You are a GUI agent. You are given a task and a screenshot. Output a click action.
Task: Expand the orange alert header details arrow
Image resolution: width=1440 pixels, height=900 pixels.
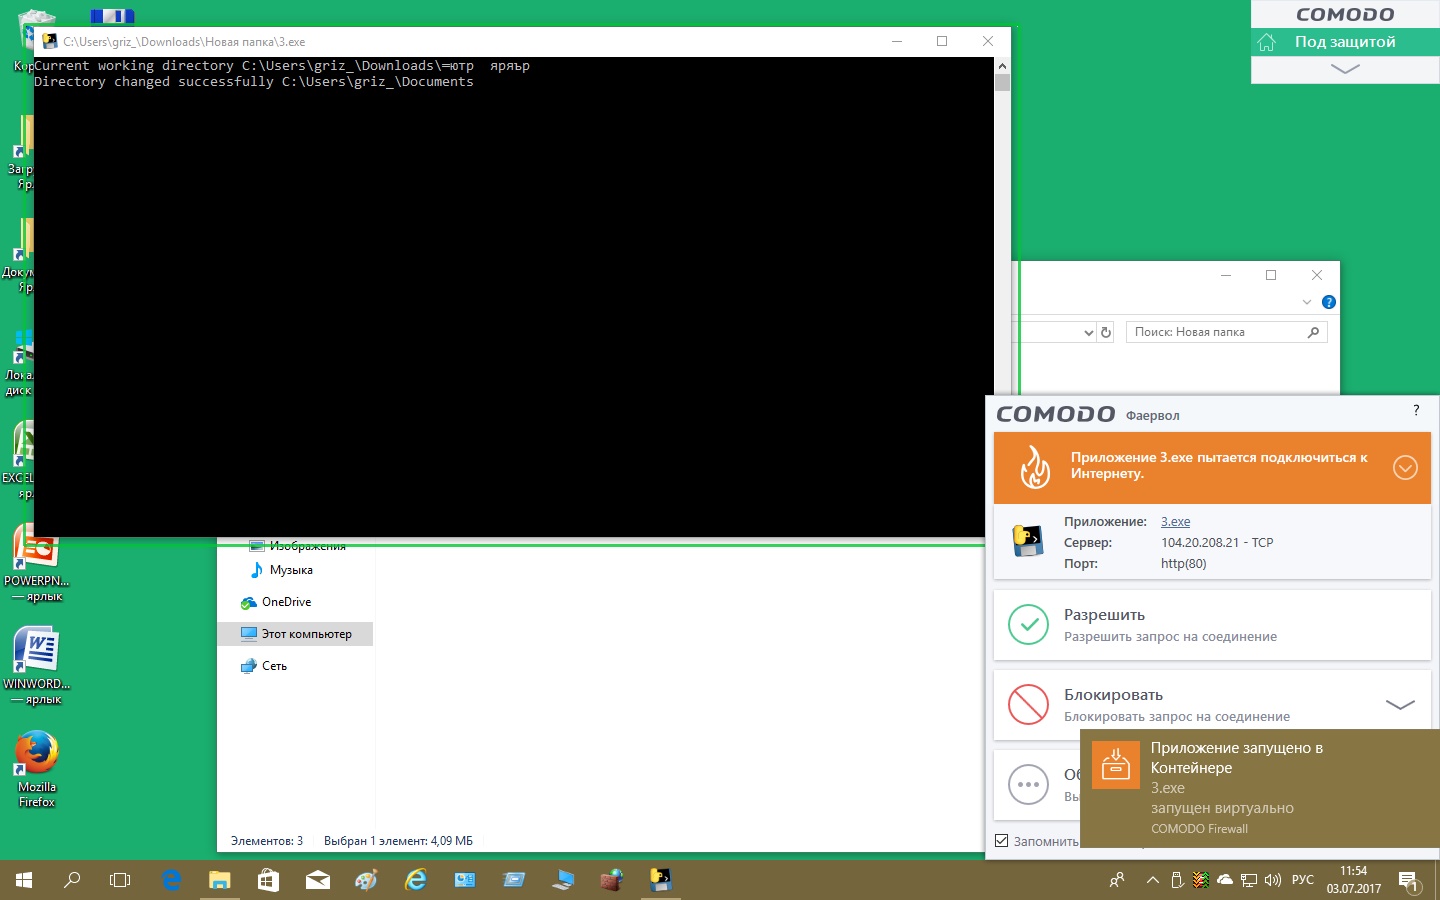(x=1405, y=467)
